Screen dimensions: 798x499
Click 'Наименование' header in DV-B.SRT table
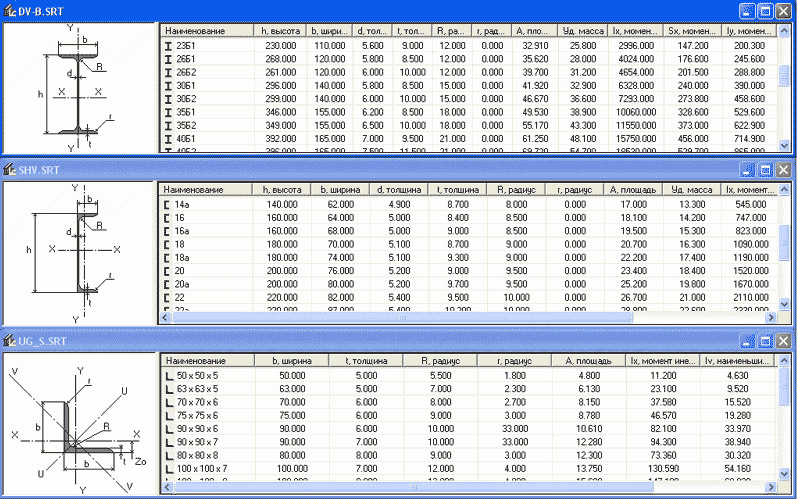(204, 32)
